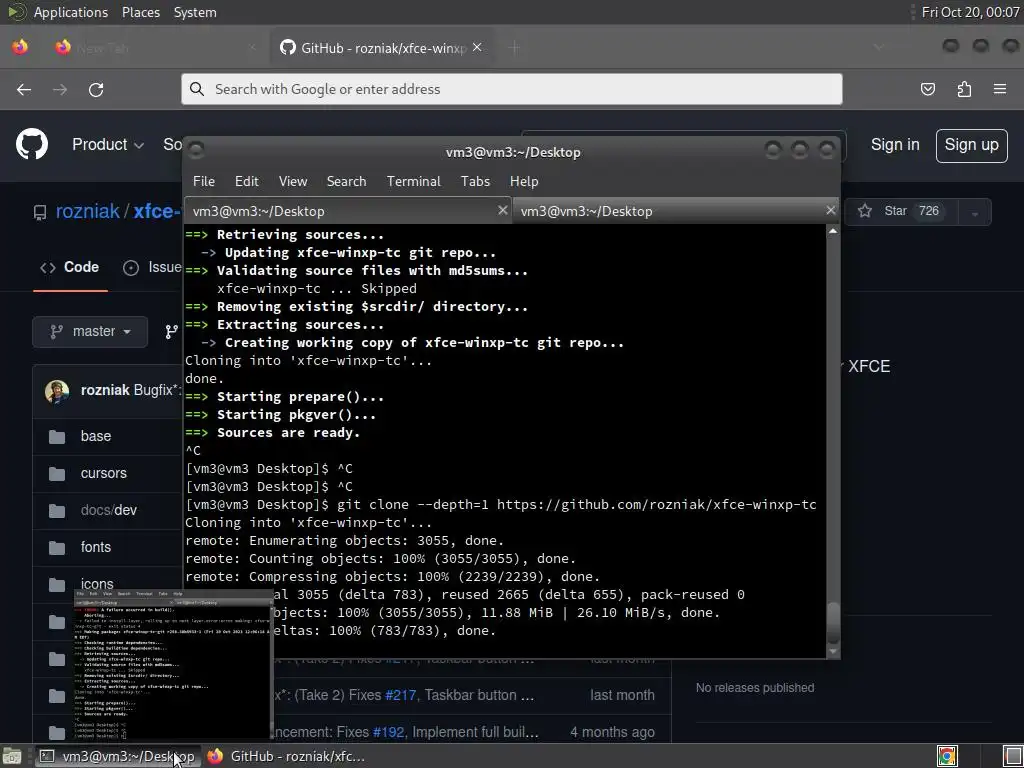Screen dimensions: 1024x768
Task: Click the Sign in link
Action: (895, 144)
